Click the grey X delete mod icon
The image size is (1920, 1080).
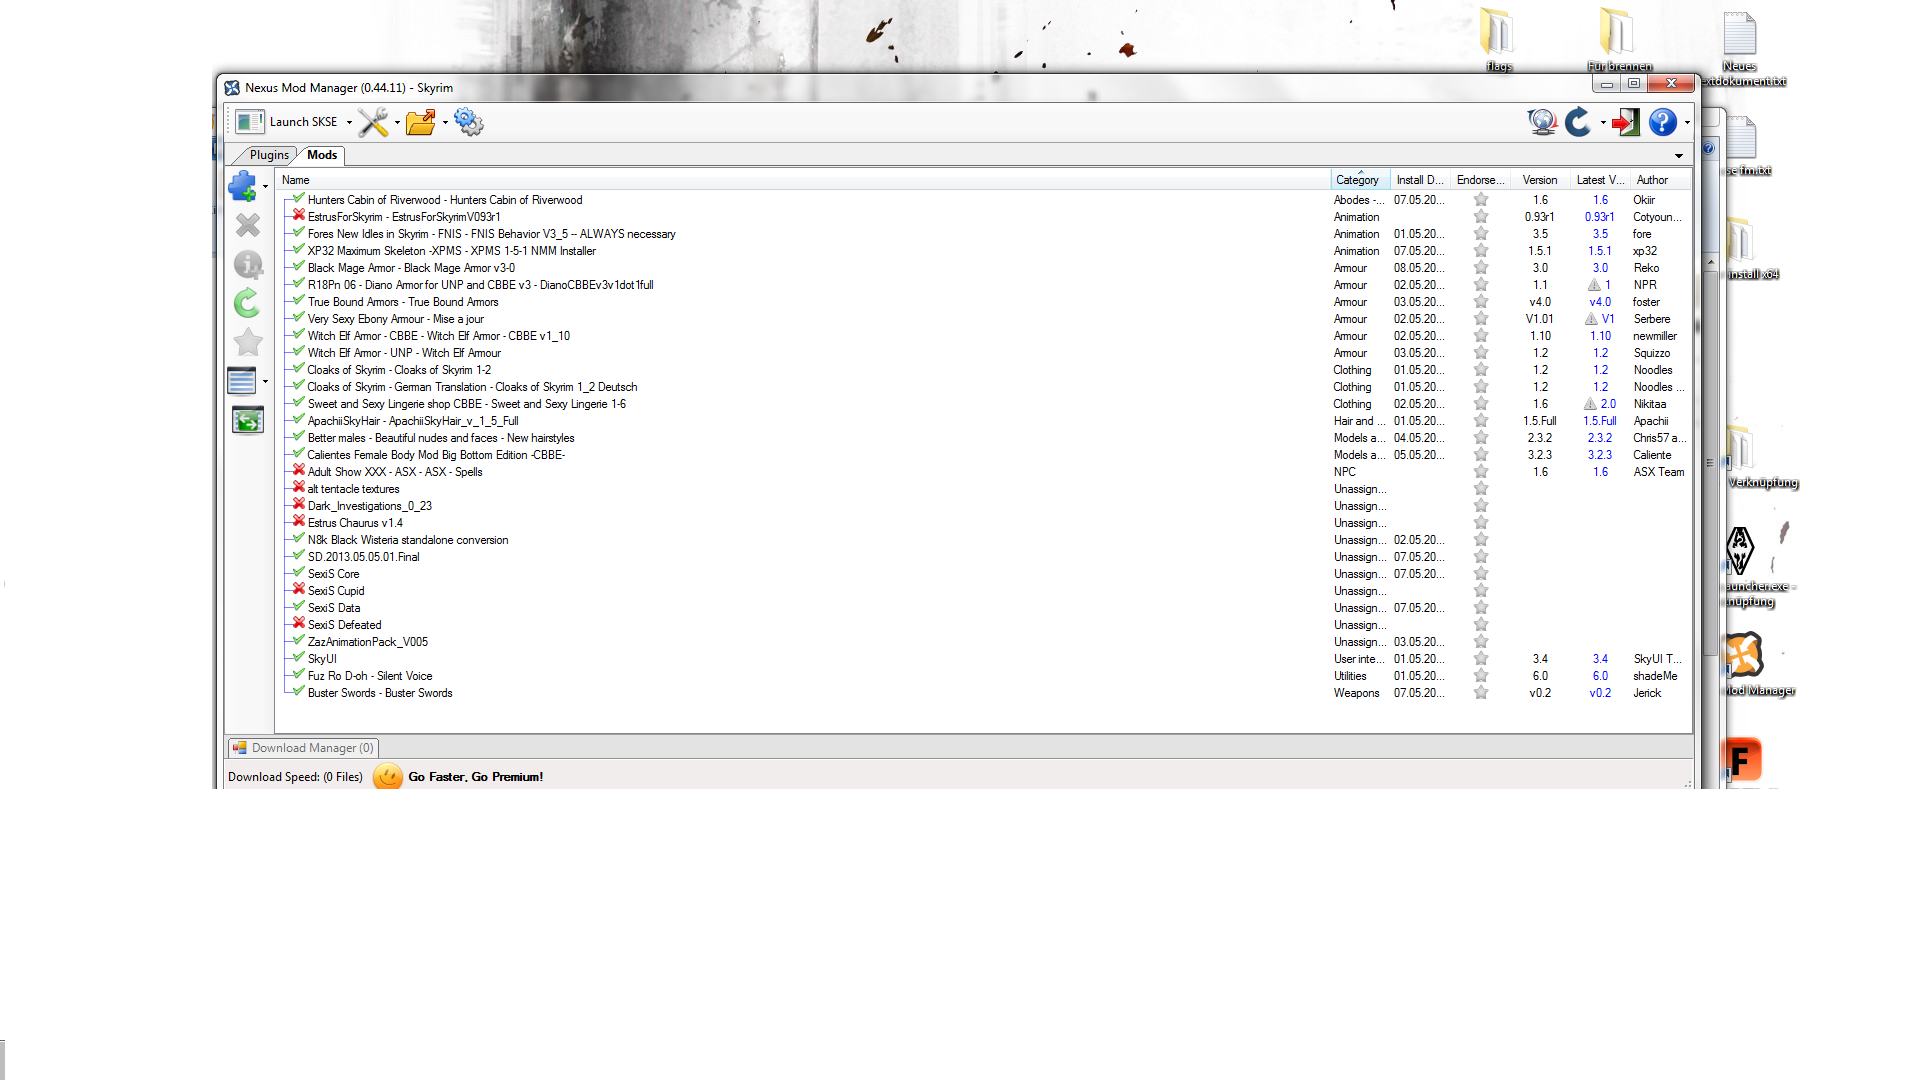(x=248, y=225)
